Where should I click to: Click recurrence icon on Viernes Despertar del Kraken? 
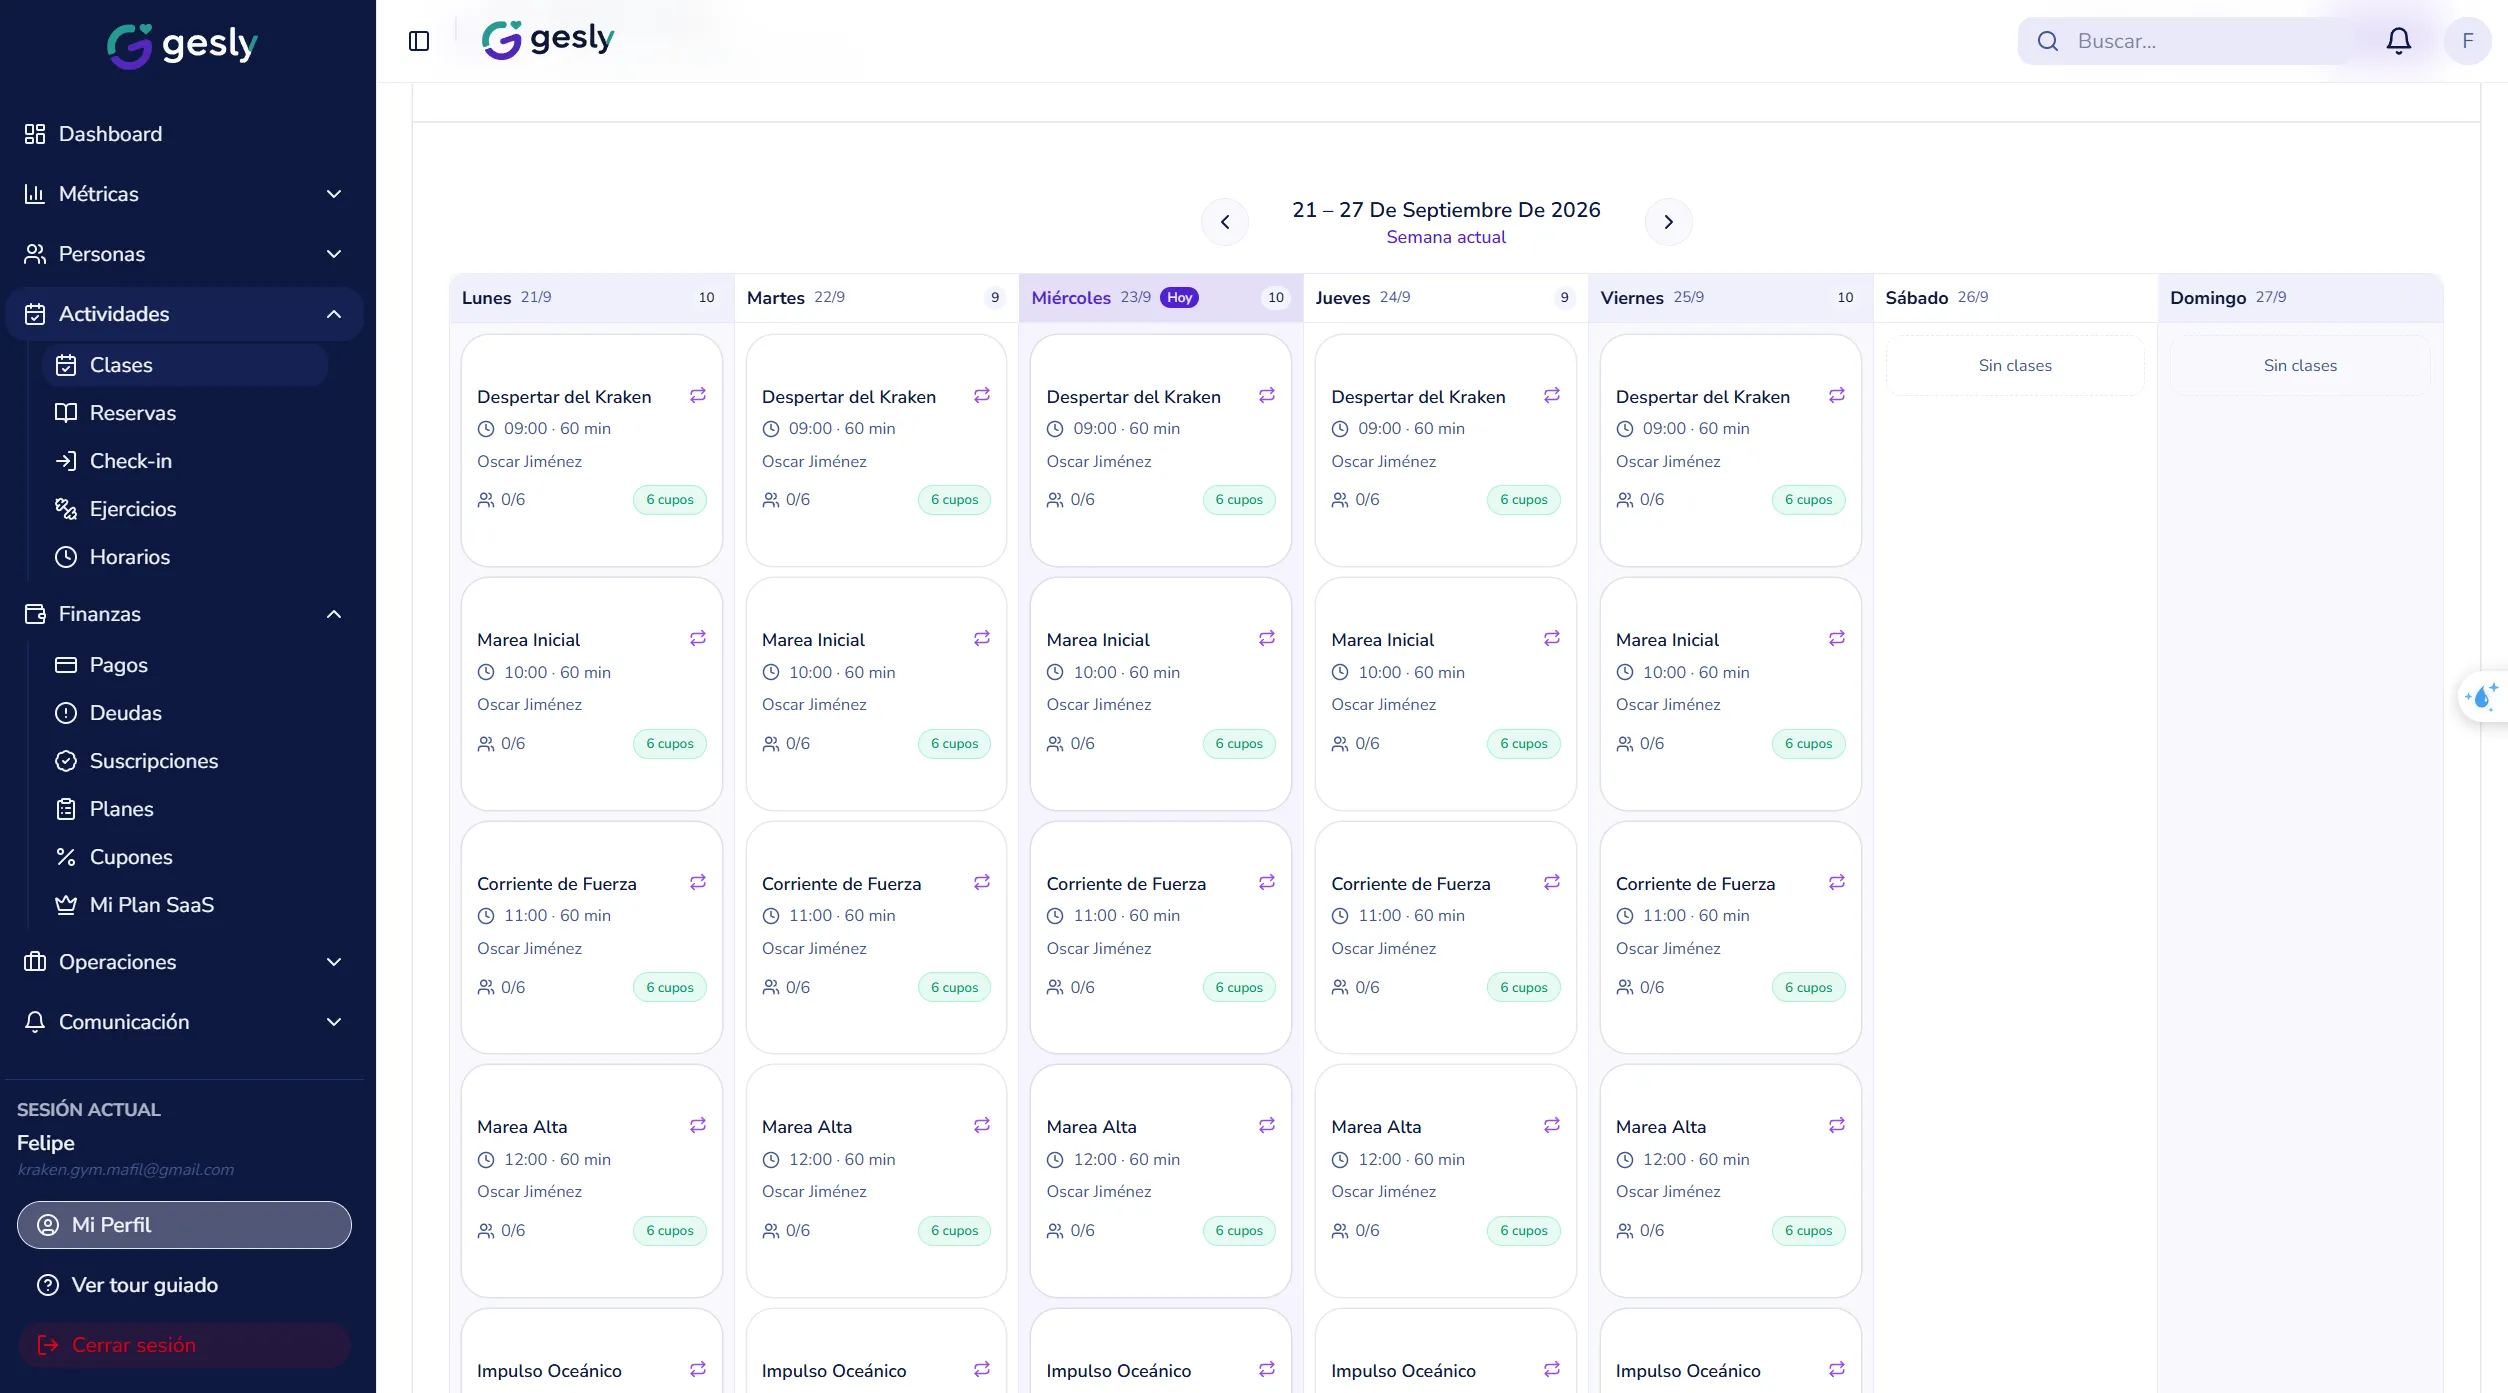tap(1837, 395)
